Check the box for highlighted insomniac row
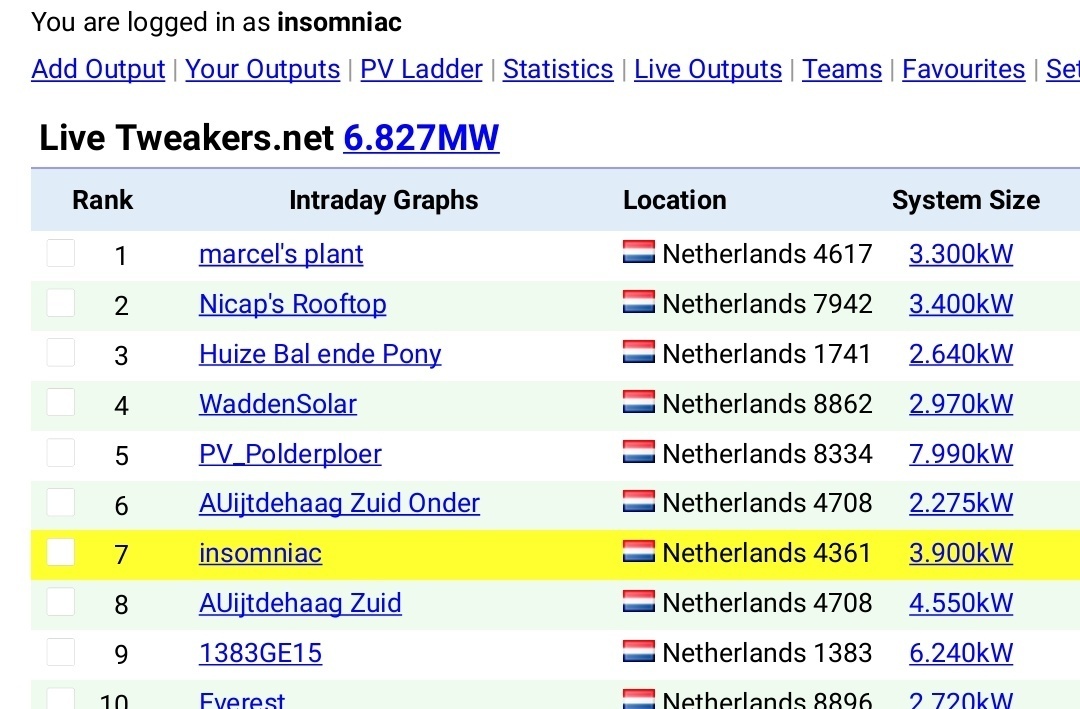The width and height of the screenshot is (1080, 709). coord(61,552)
